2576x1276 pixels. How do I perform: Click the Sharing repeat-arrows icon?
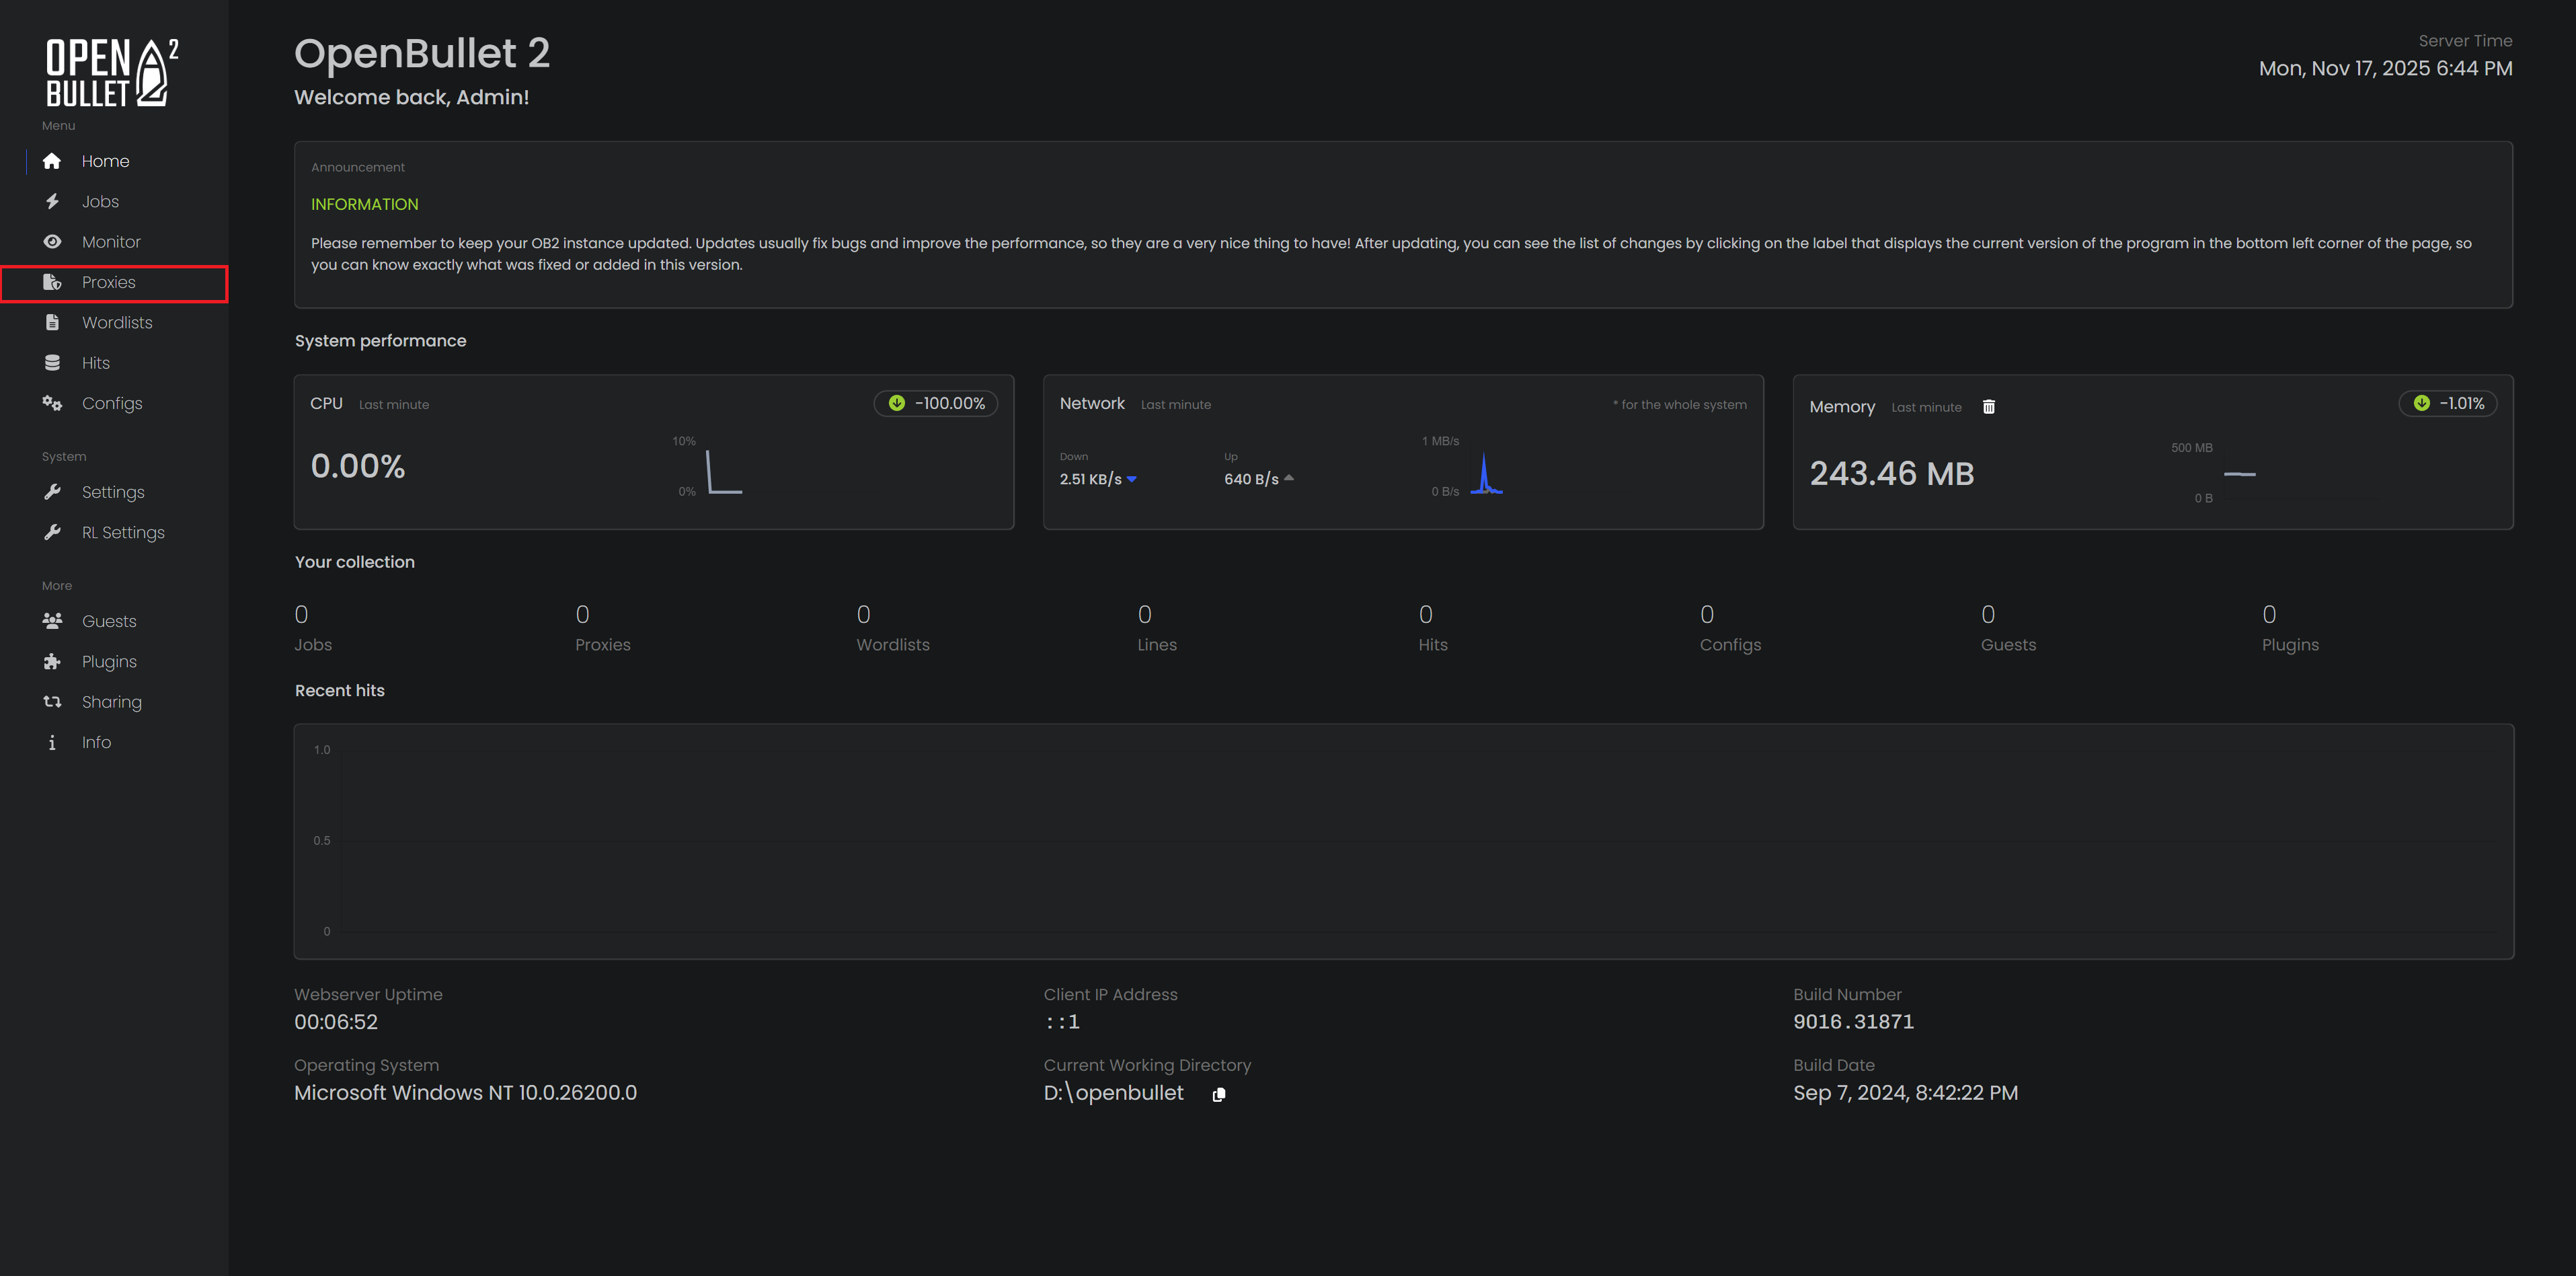[x=52, y=701]
